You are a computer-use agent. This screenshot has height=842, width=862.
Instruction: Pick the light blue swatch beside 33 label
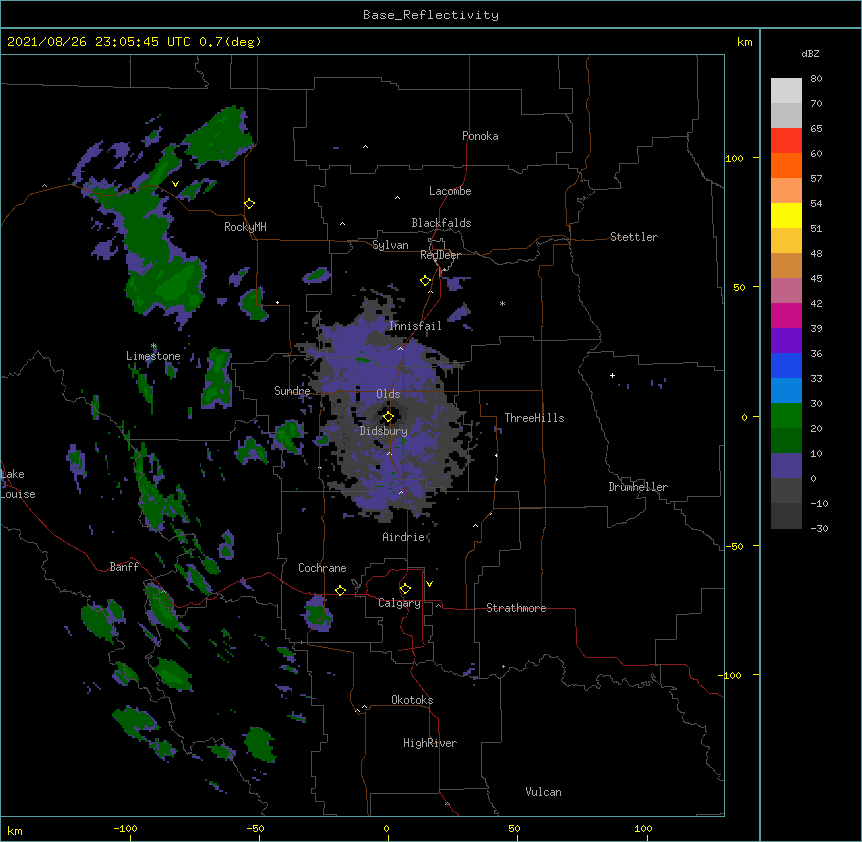pyautogui.click(x=786, y=391)
